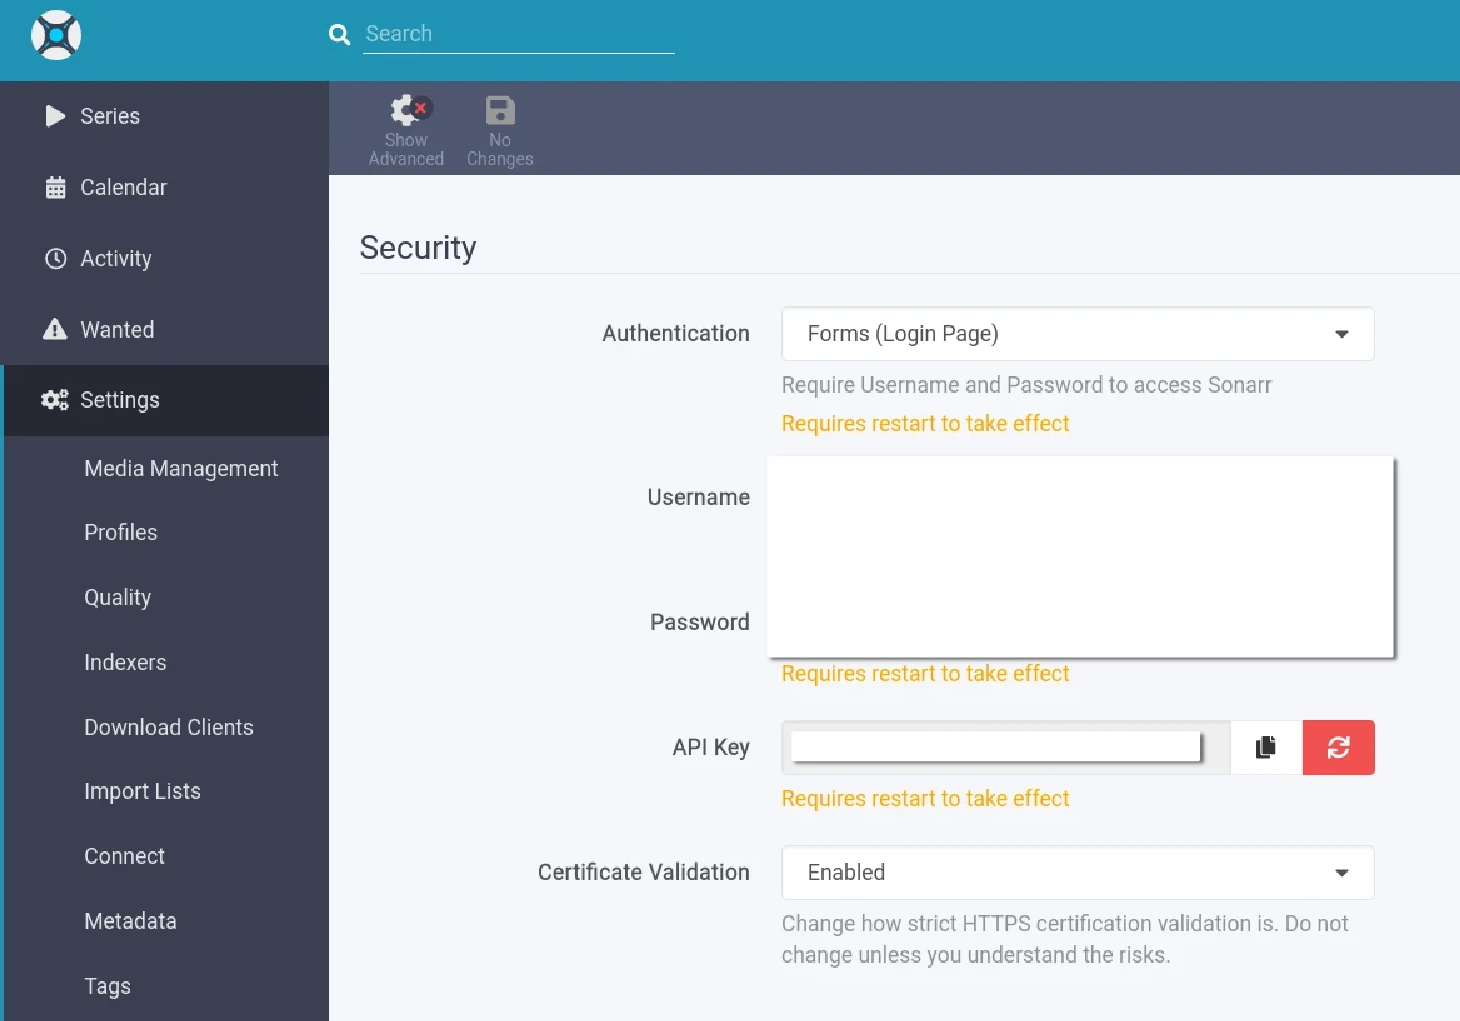Screen dimensions: 1460x1021
Task: Go to the Activity page
Action: point(116,258)
